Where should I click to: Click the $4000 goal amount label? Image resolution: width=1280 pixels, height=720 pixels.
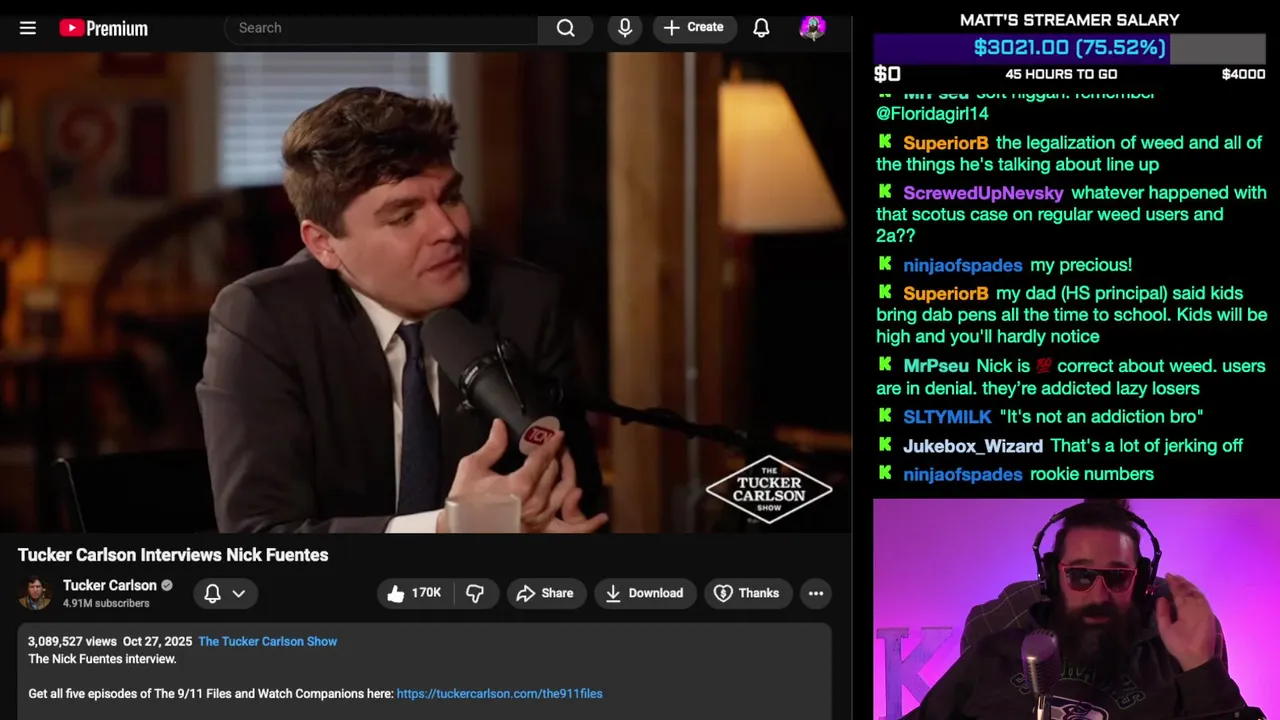(1243, 74)
